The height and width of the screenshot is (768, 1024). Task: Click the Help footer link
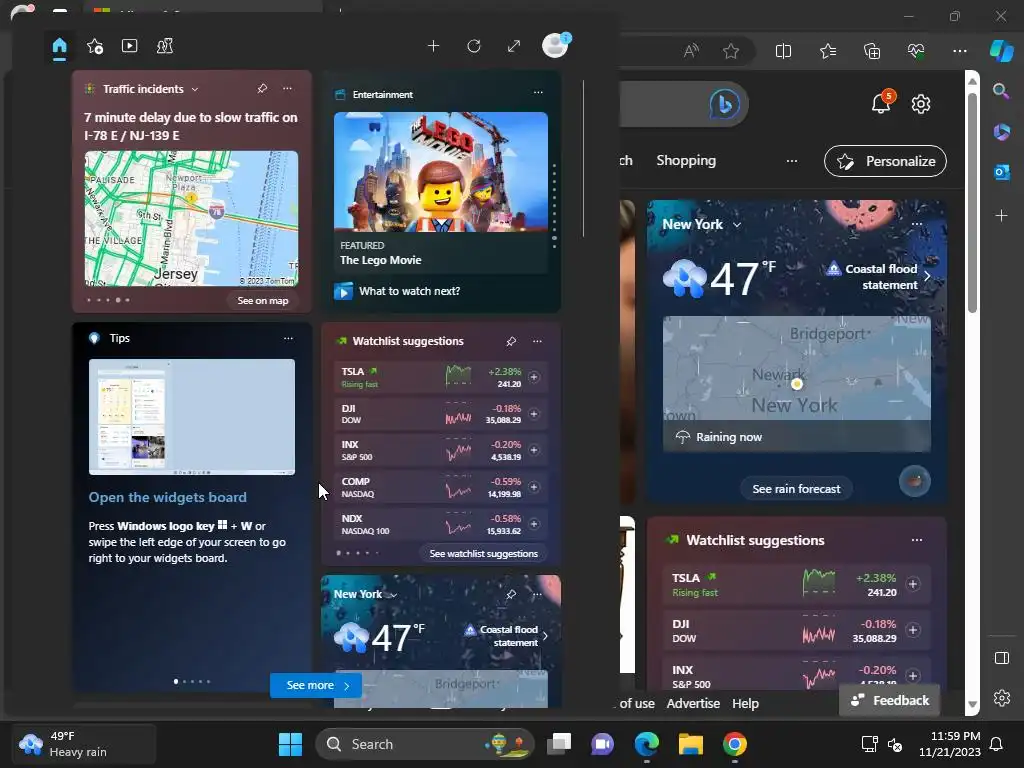coord(745,703)
